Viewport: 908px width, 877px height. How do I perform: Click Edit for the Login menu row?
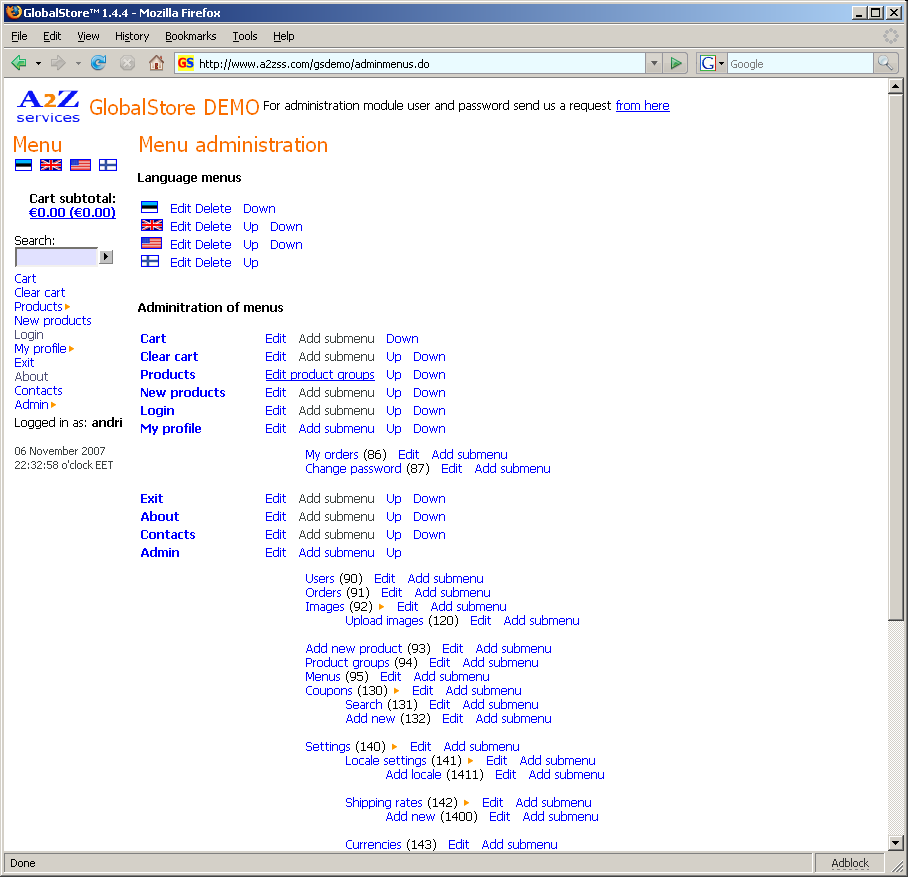click(x=276, y=411)
